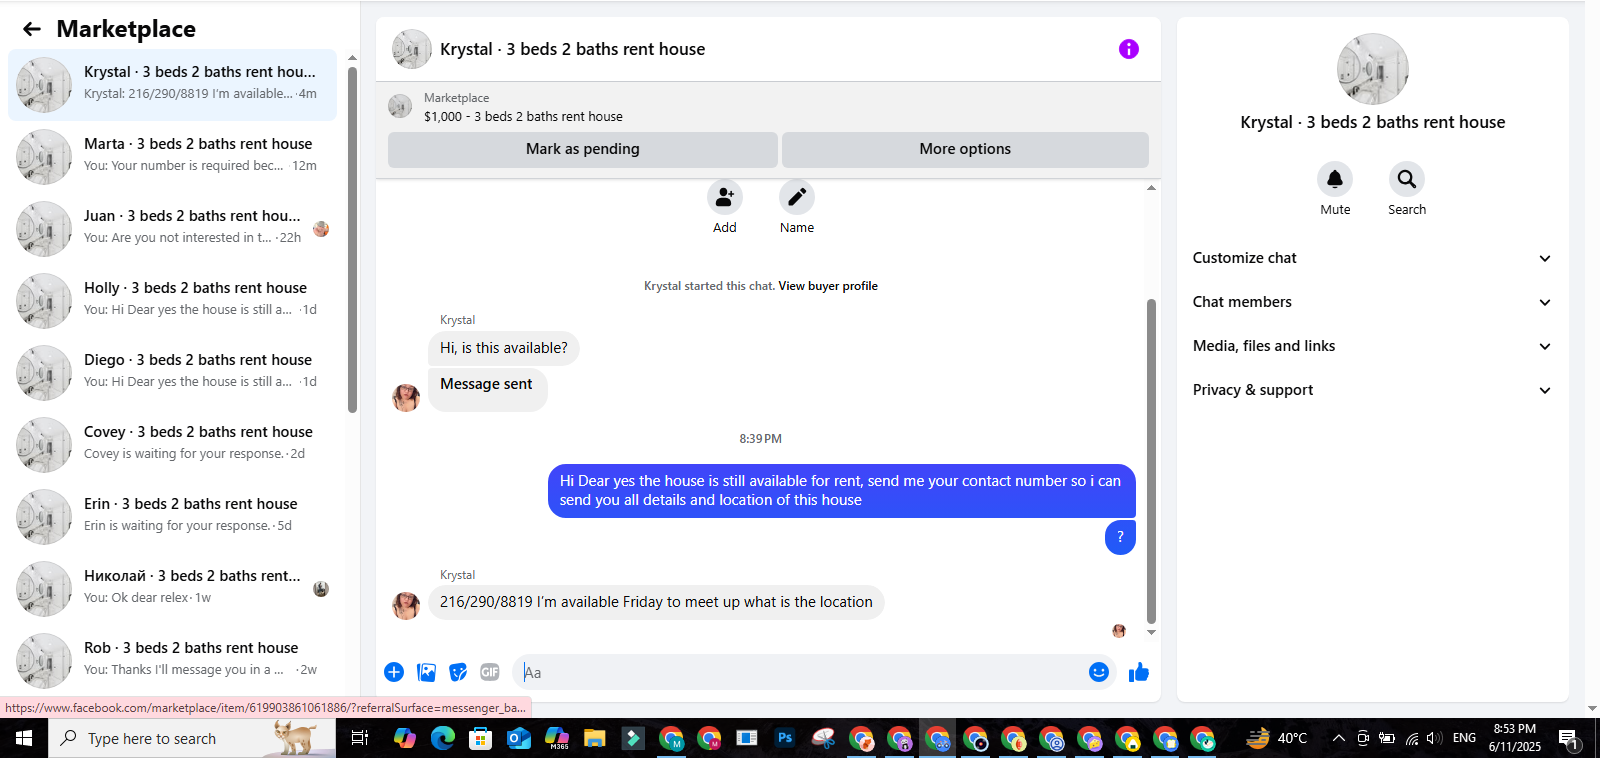The height and width of the screenshot is (758, 1600).
Task: Search in conversation magnifier icon
Action: 1407,179
